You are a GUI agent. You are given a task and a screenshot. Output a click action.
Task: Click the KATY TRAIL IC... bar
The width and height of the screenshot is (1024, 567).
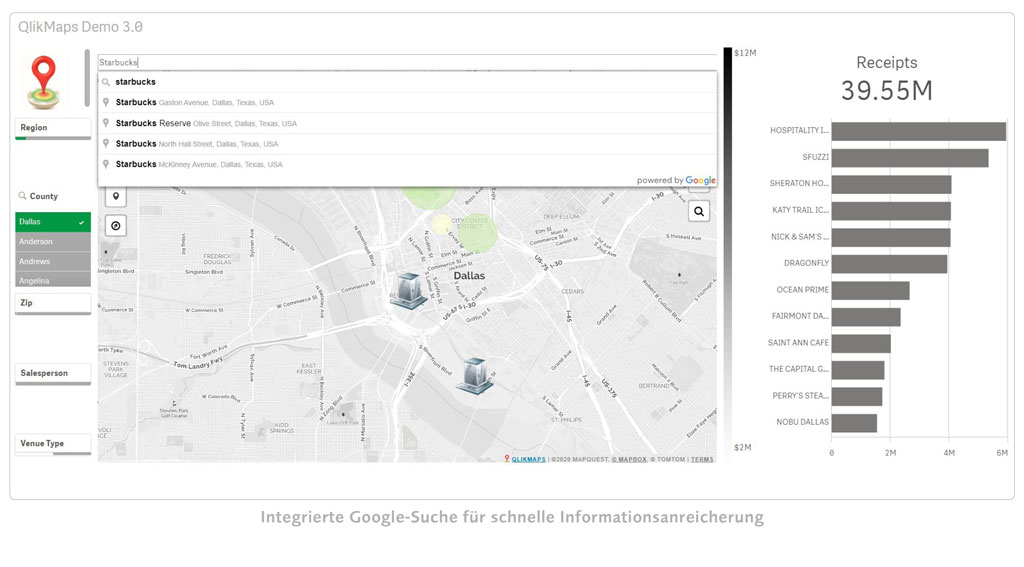tap(891, 211)
